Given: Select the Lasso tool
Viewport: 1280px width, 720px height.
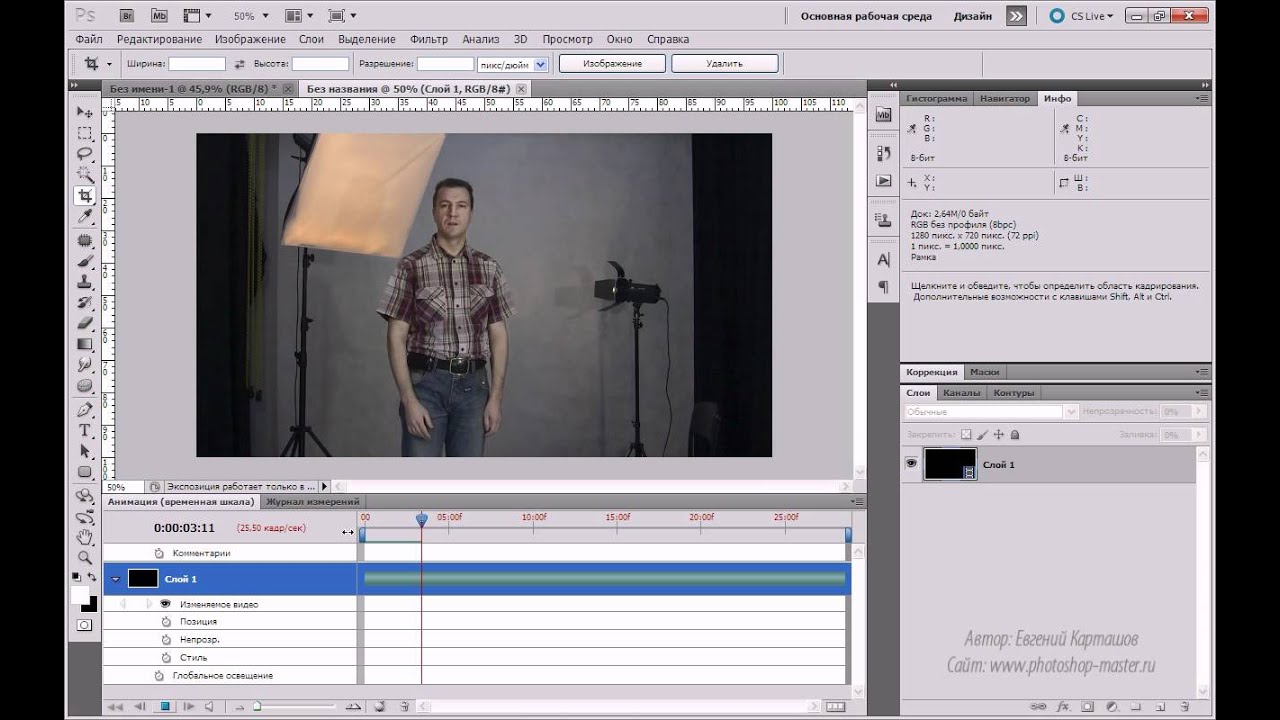Looking at the screenshot, I should tap(85, 154).
